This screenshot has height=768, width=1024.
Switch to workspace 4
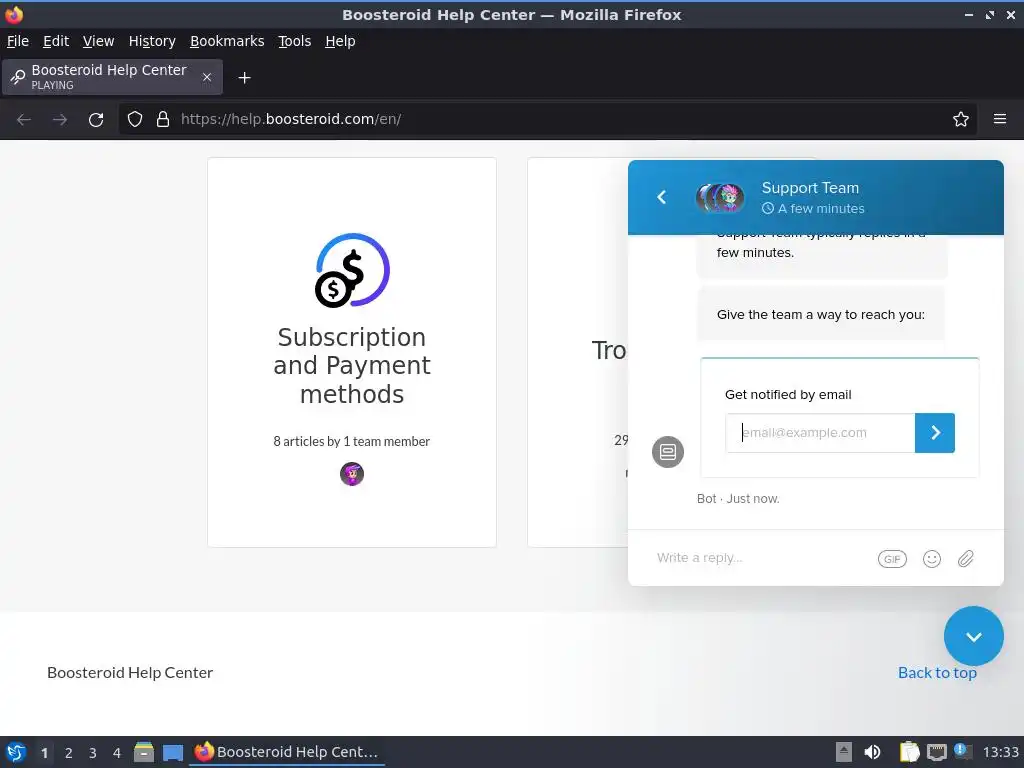coord(117,753)
